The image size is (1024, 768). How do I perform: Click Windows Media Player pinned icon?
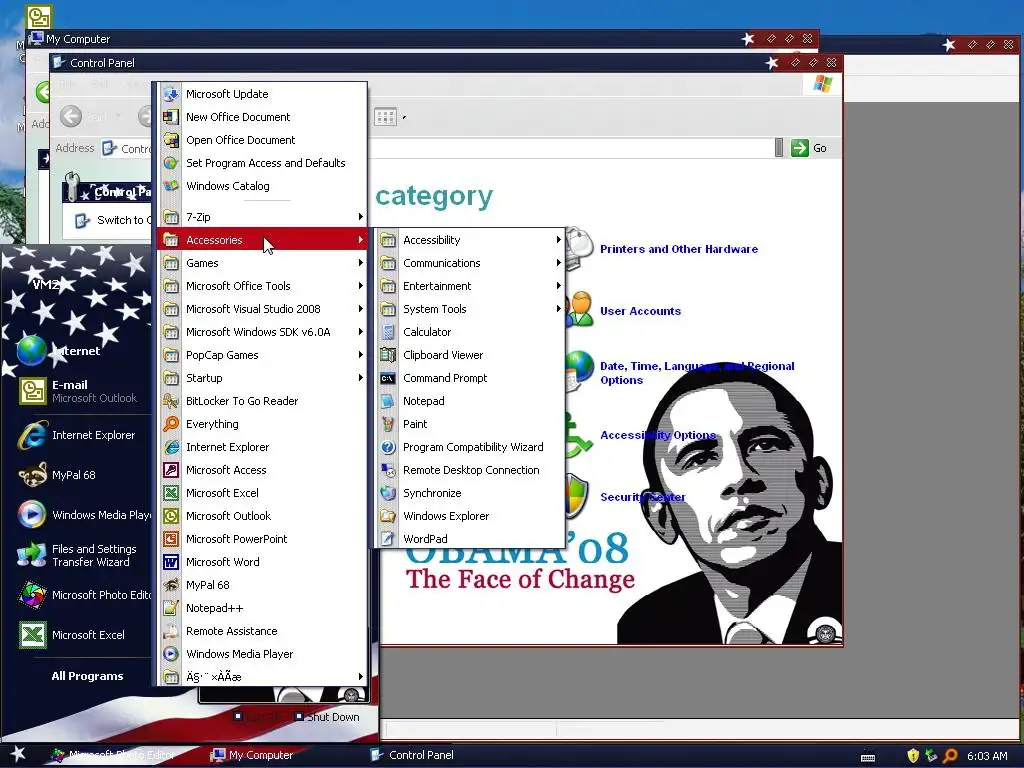pos(32,515)
